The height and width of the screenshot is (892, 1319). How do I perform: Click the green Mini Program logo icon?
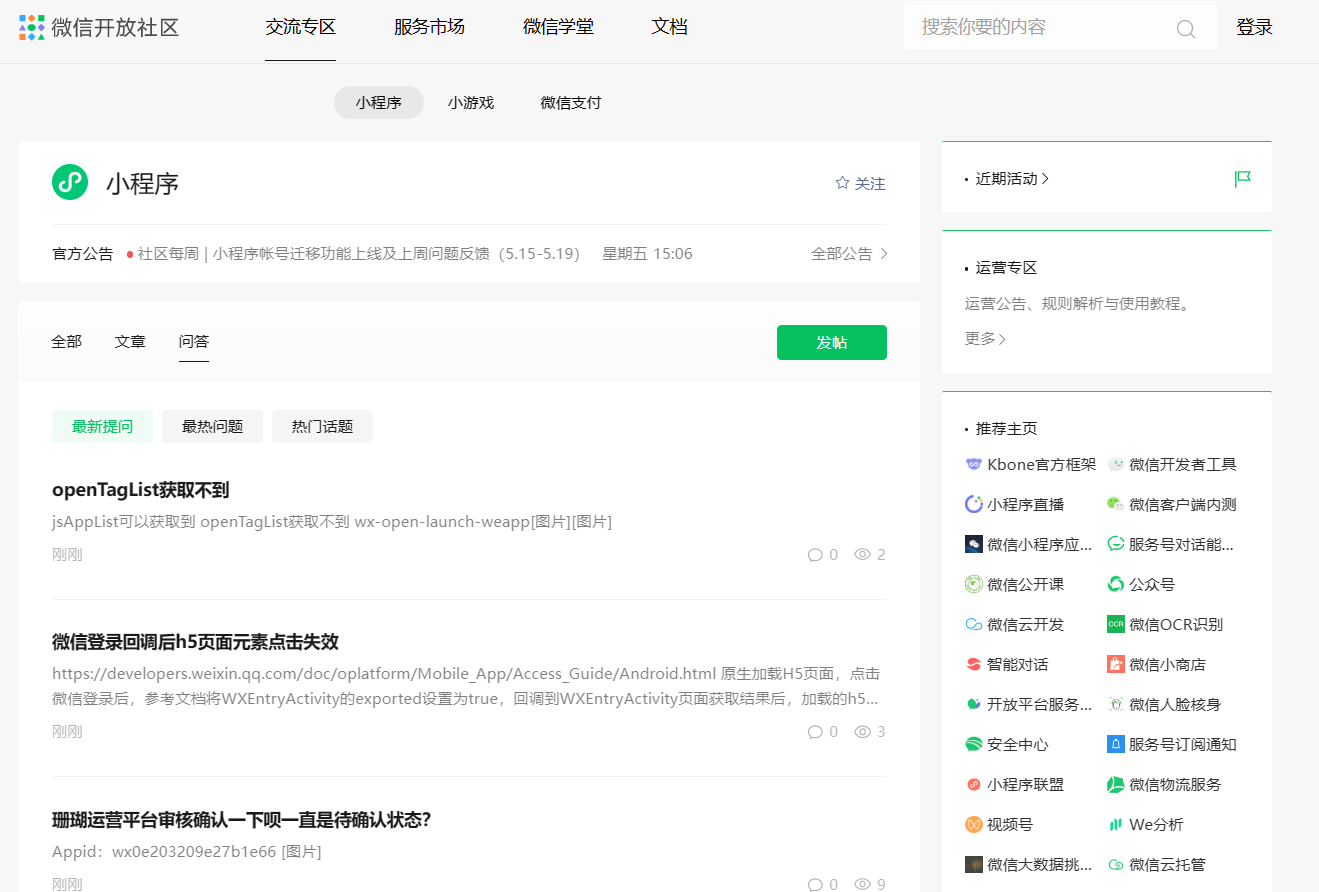[x=70, y=182]
